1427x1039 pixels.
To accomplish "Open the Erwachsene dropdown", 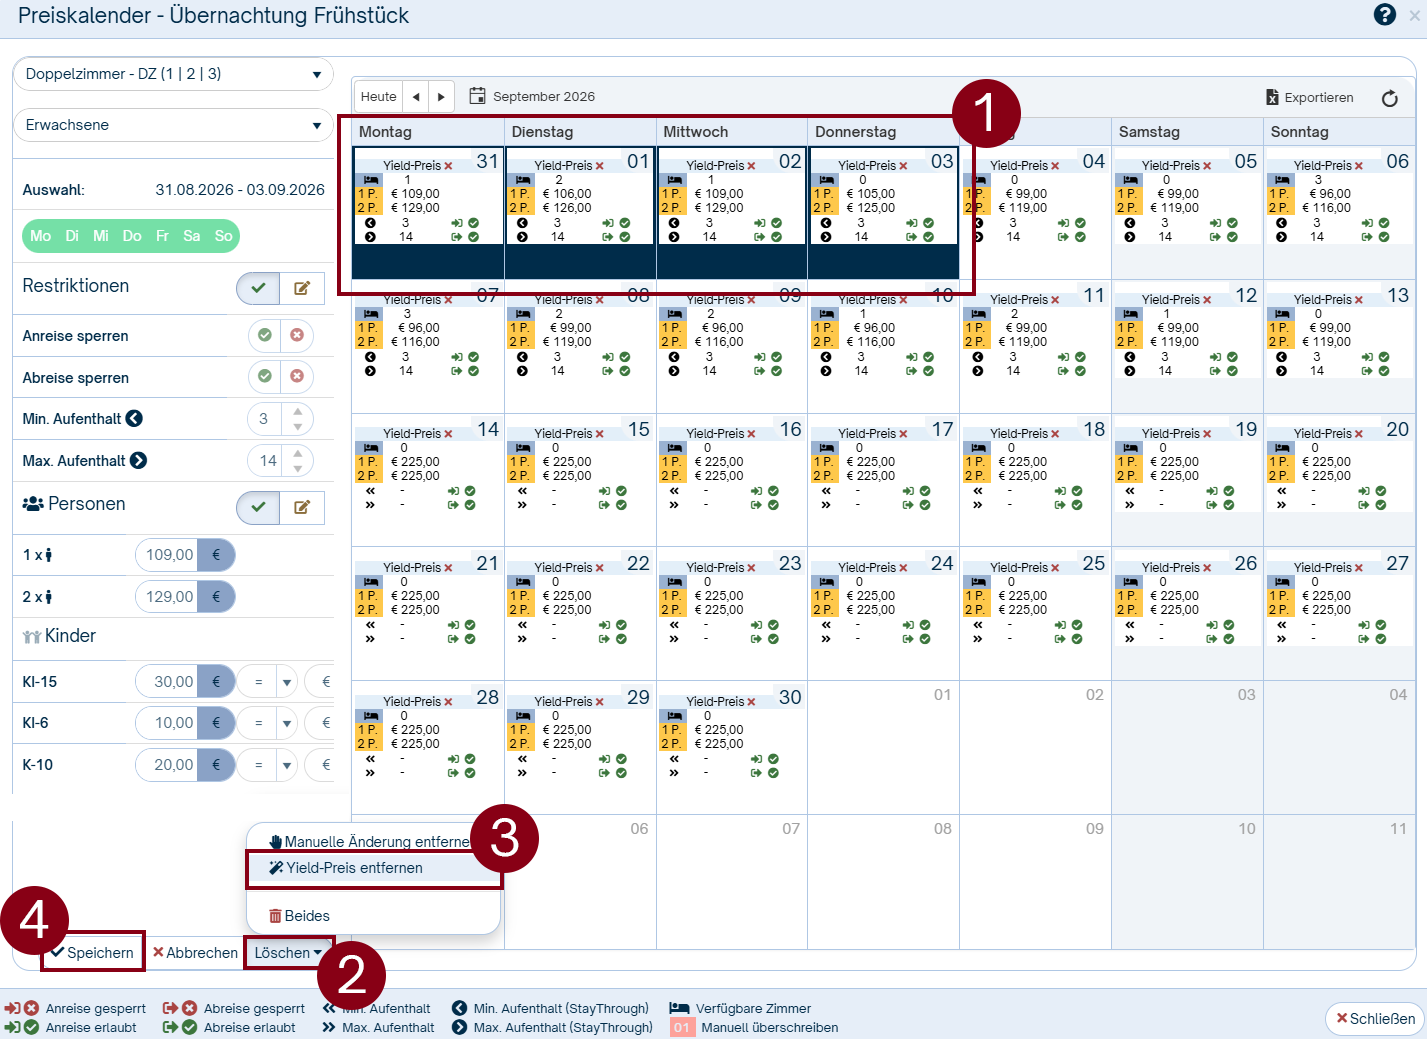I will click(173, 125).
